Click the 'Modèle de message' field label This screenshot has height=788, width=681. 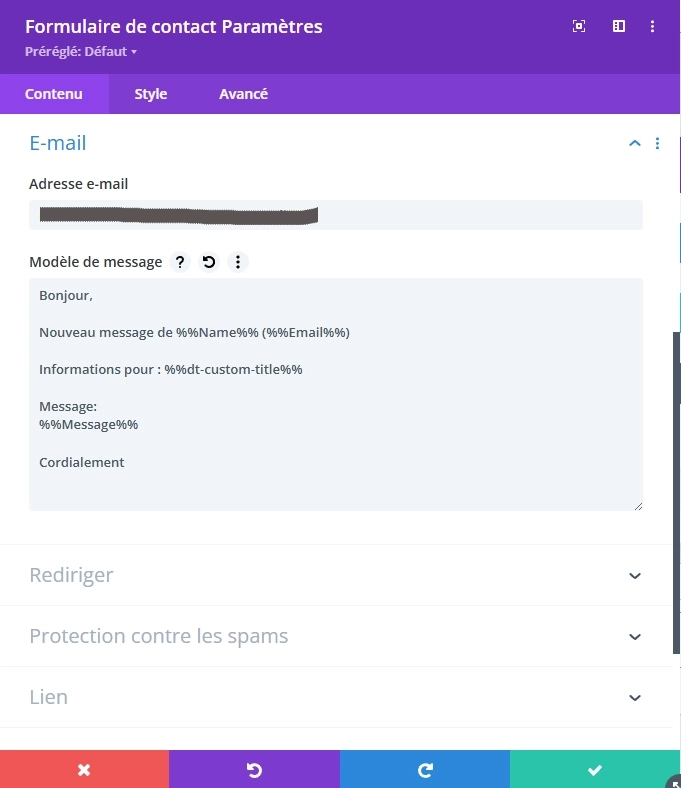pyautogui.click(x=95, y=262)
